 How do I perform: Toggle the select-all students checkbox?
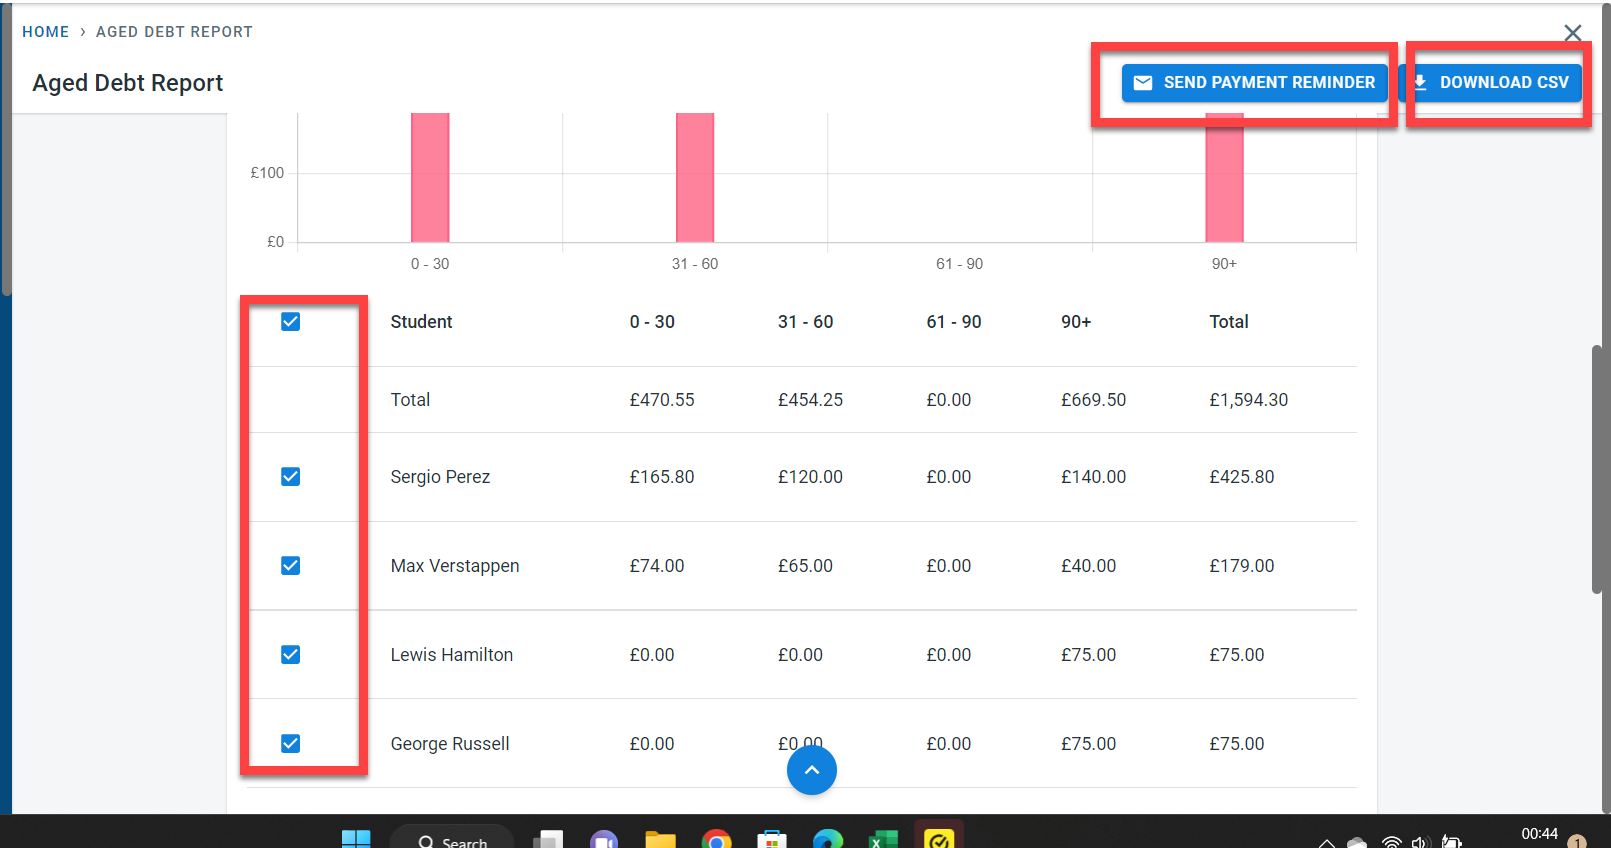click(x=291, y=321)
